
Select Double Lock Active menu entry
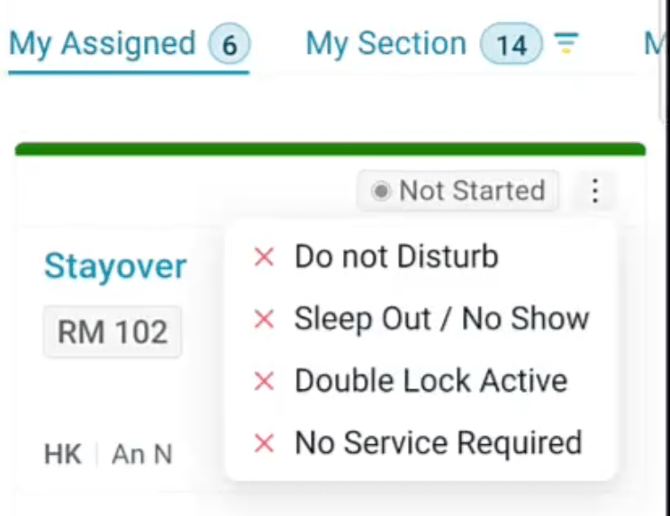(x=430, y=381)
